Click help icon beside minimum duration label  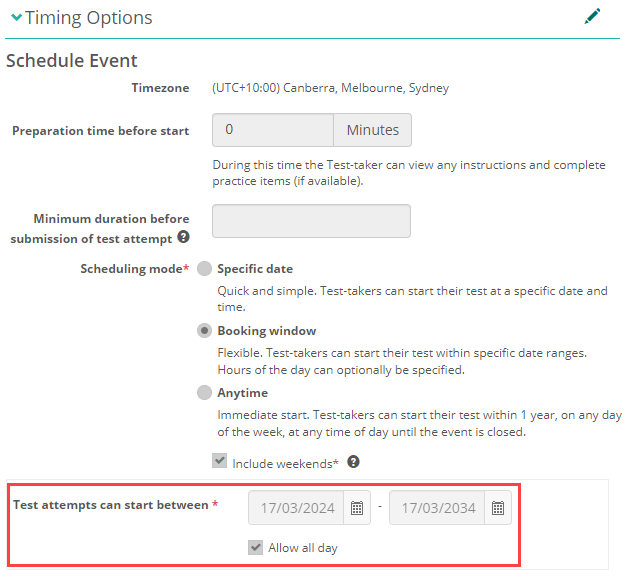click(x=183, y=238)
